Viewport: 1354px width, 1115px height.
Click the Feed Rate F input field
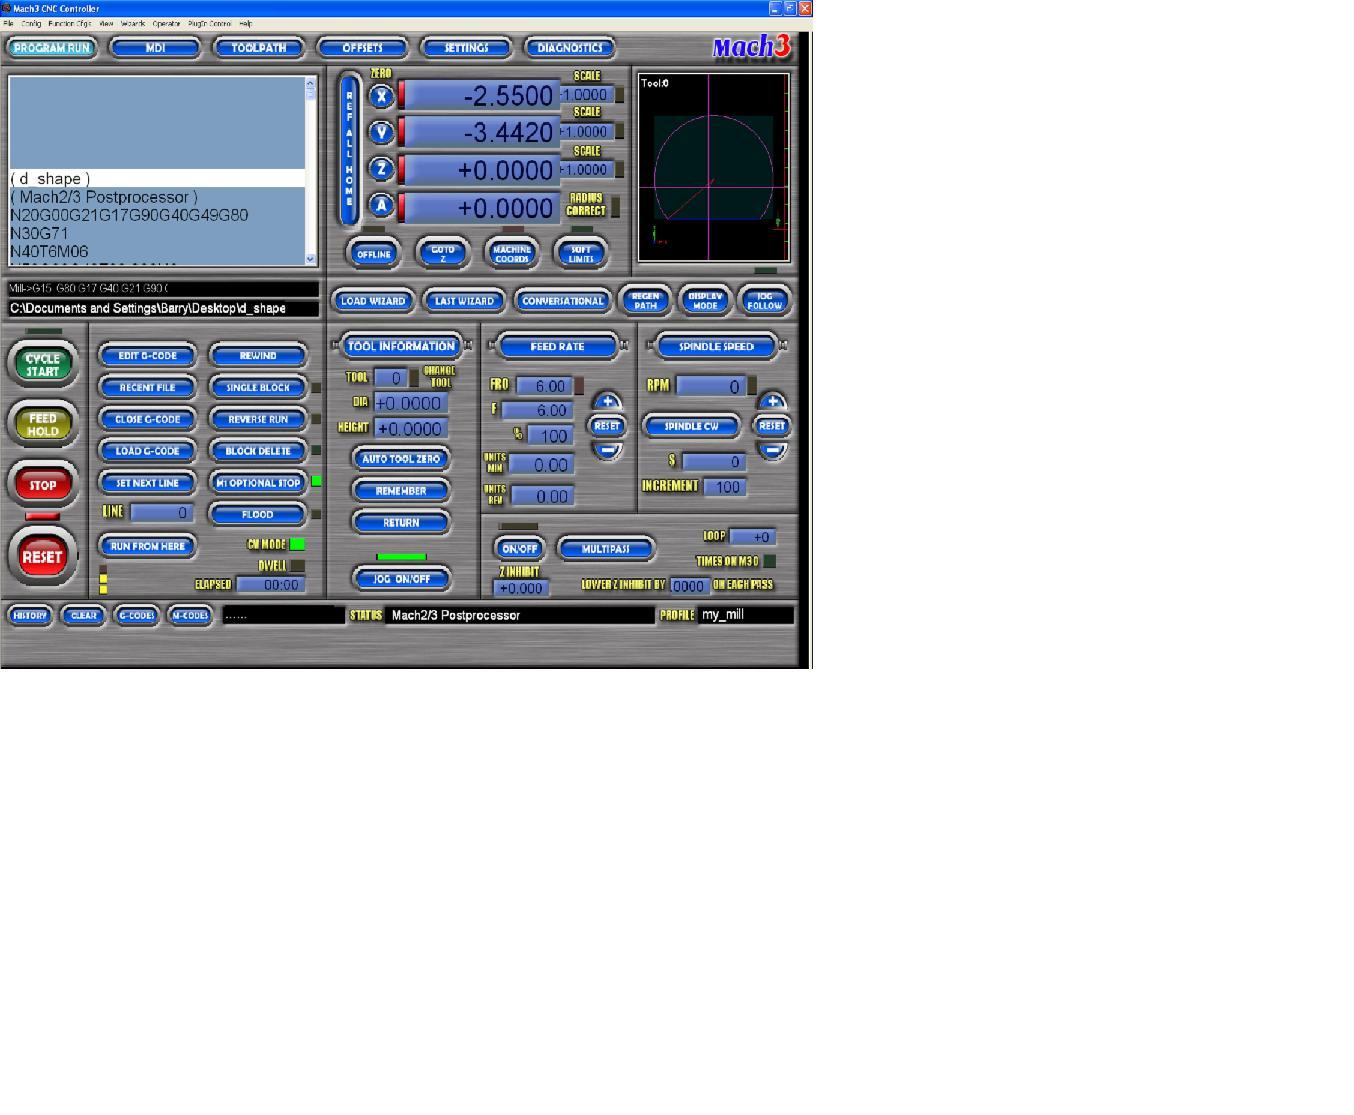tap(538, 410)
